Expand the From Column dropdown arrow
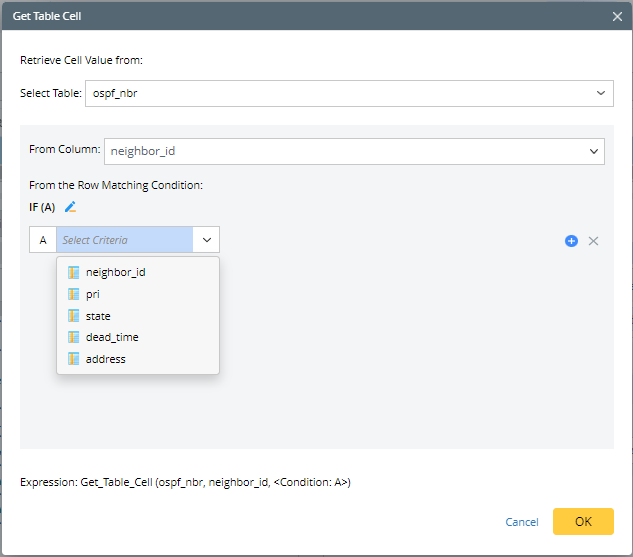The image size is (633, 557). (x=593, y=151)
